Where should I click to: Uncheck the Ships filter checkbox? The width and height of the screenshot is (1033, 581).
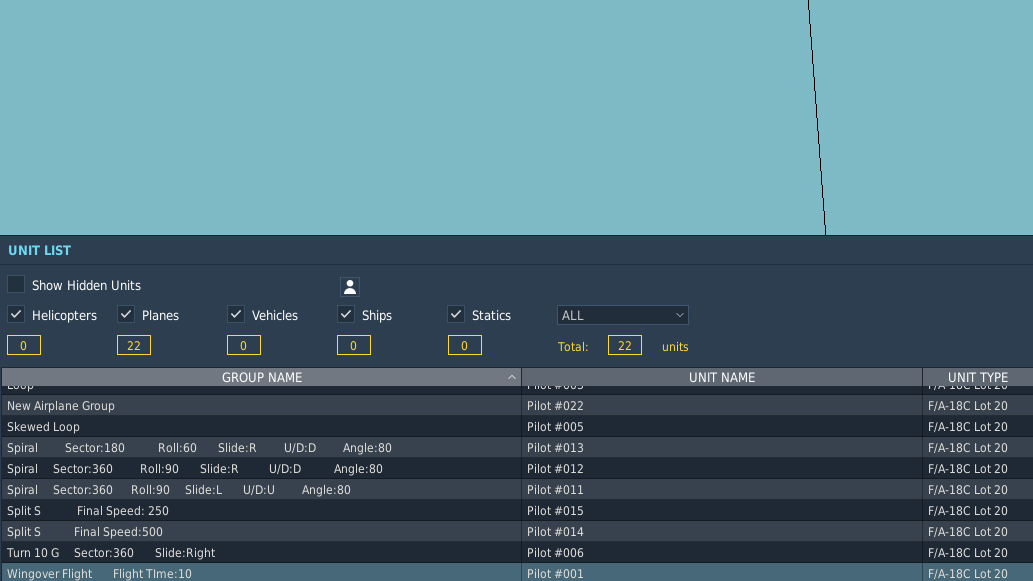(346, 314)
